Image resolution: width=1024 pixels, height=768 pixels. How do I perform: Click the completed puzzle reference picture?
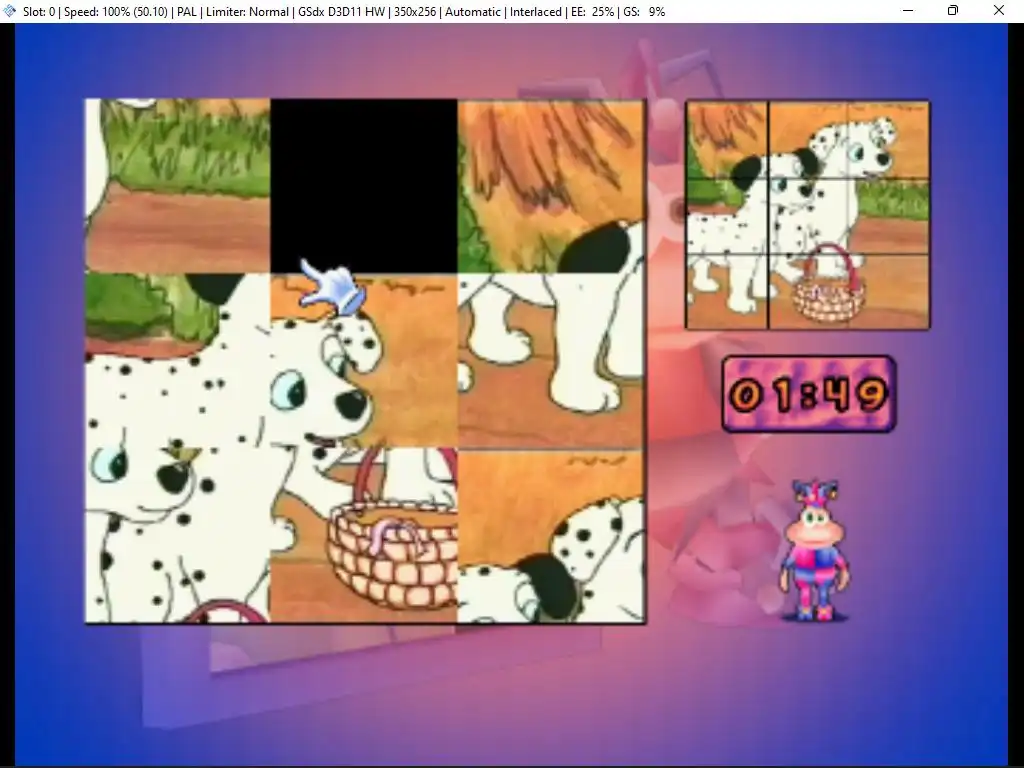click(808, 215)
